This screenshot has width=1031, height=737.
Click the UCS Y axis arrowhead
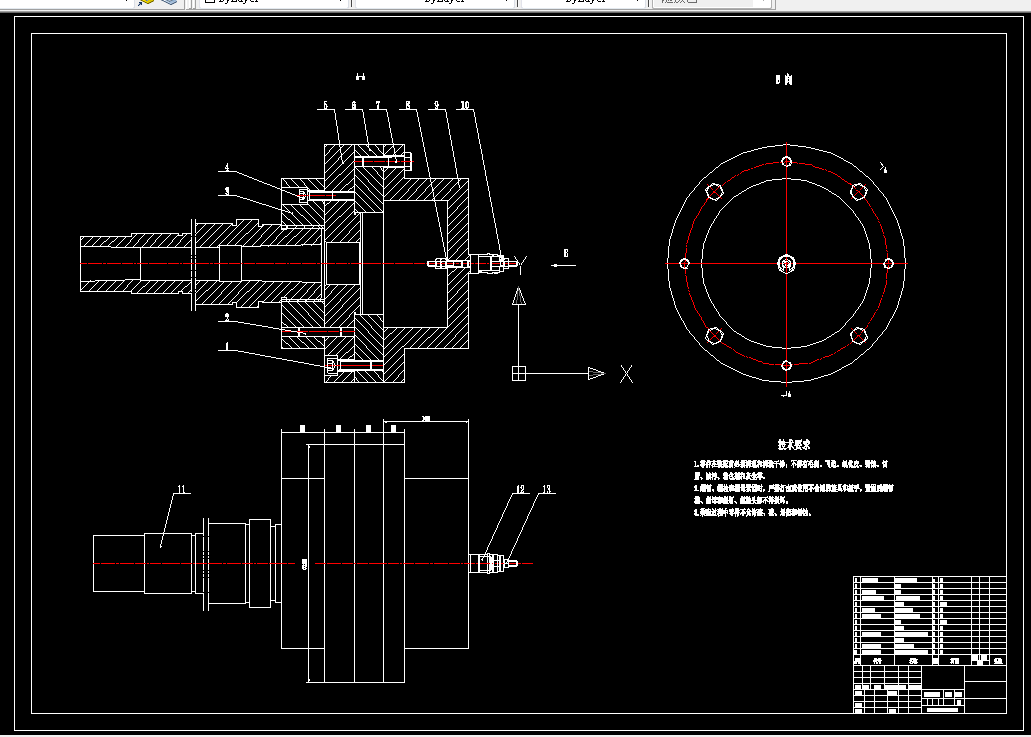pos(519,297)
